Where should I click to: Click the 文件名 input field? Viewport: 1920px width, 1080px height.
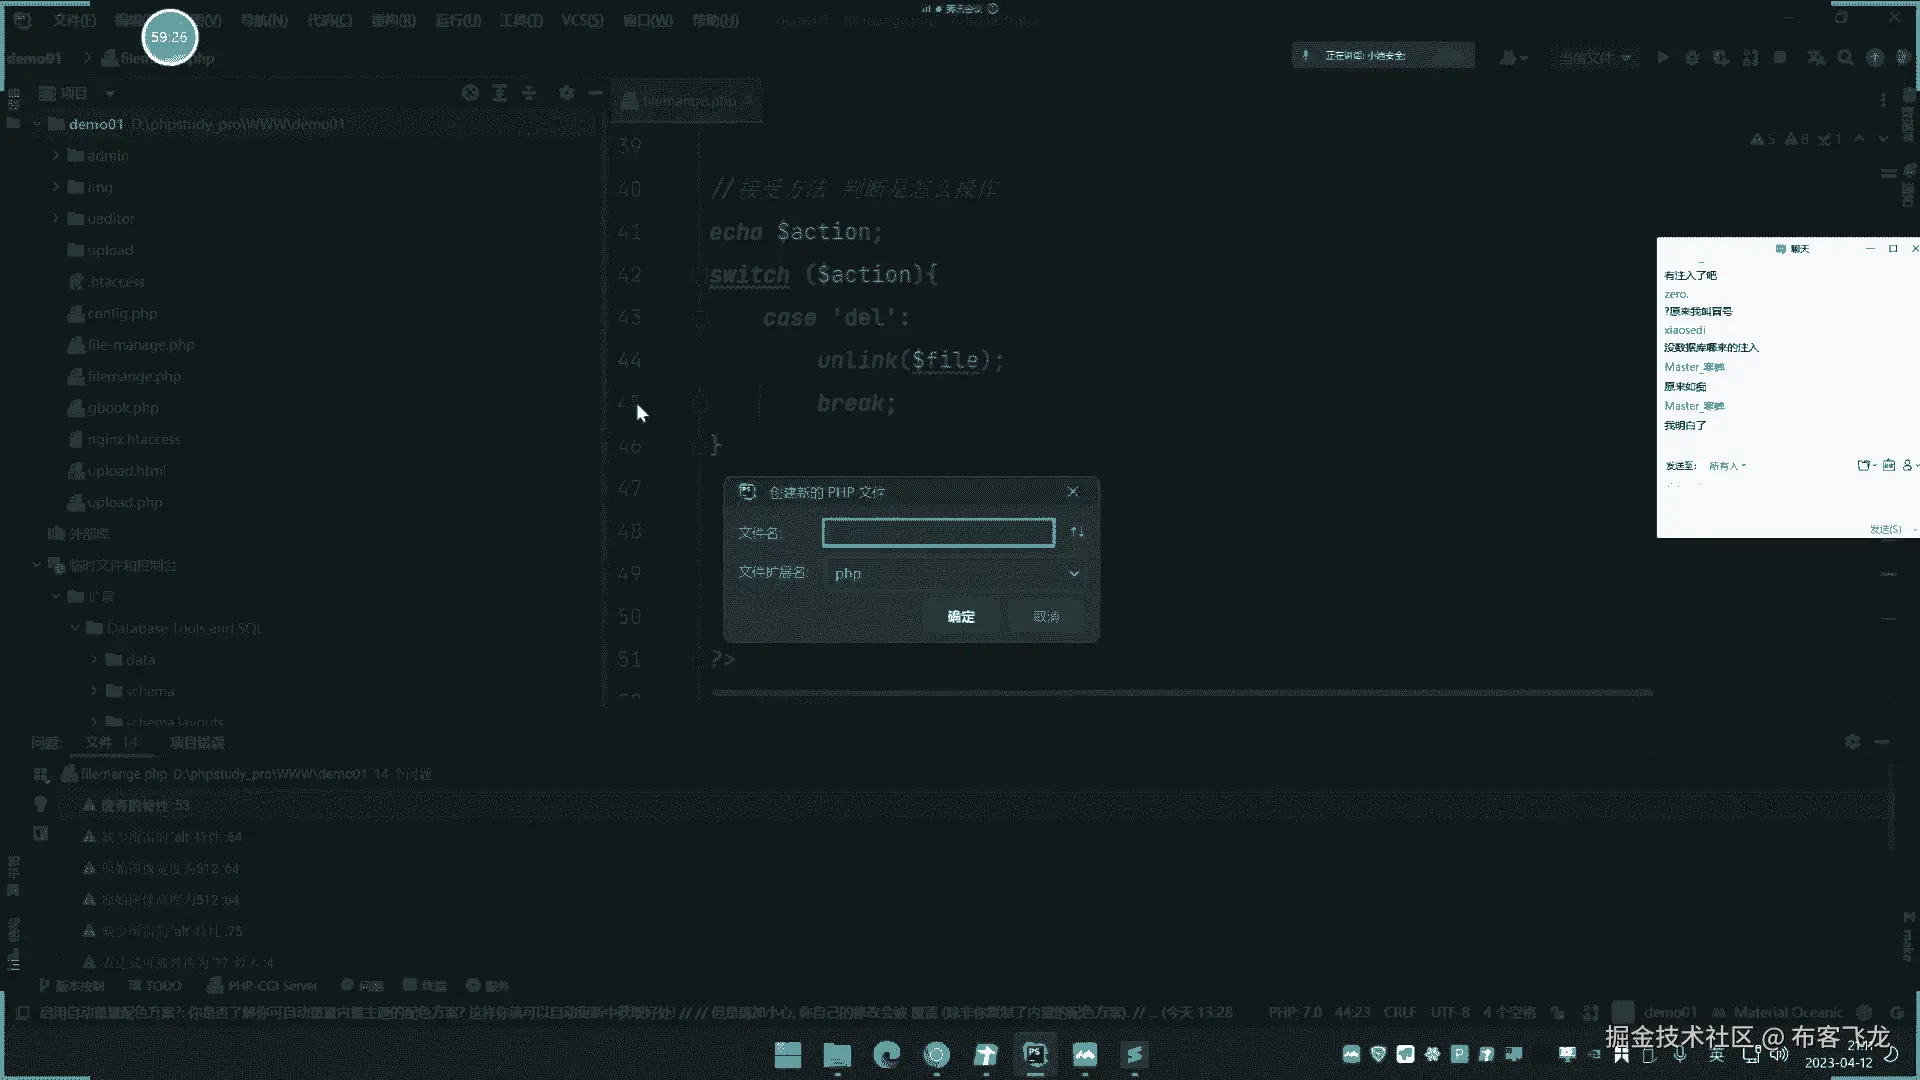click(x=938, y=532)
